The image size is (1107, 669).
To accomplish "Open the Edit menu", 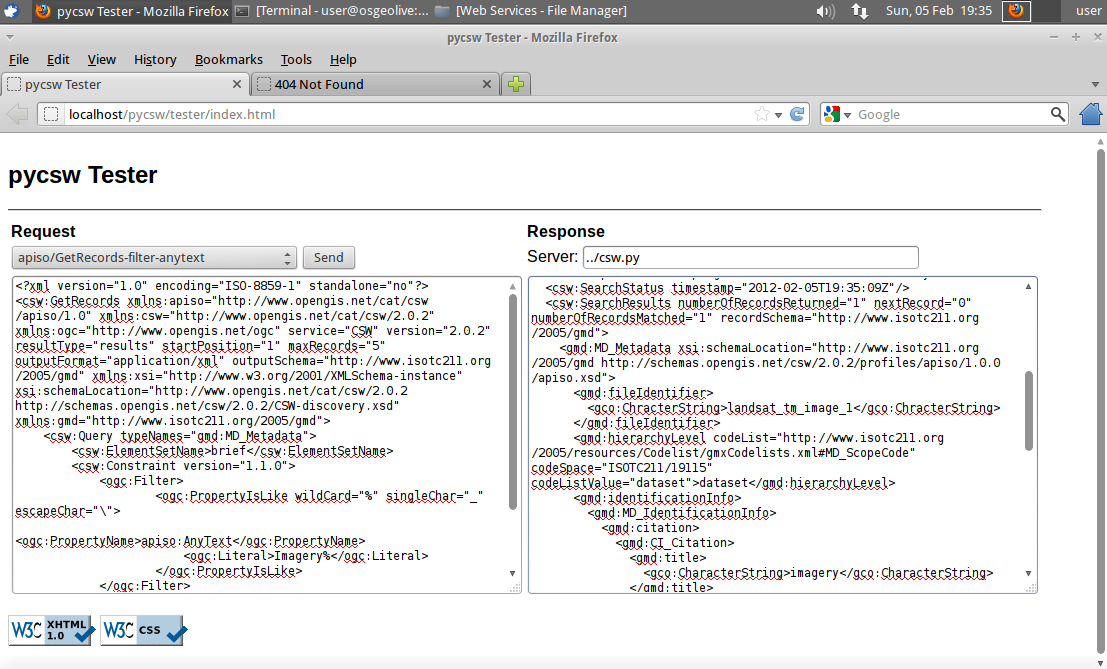I will (58, 59).
